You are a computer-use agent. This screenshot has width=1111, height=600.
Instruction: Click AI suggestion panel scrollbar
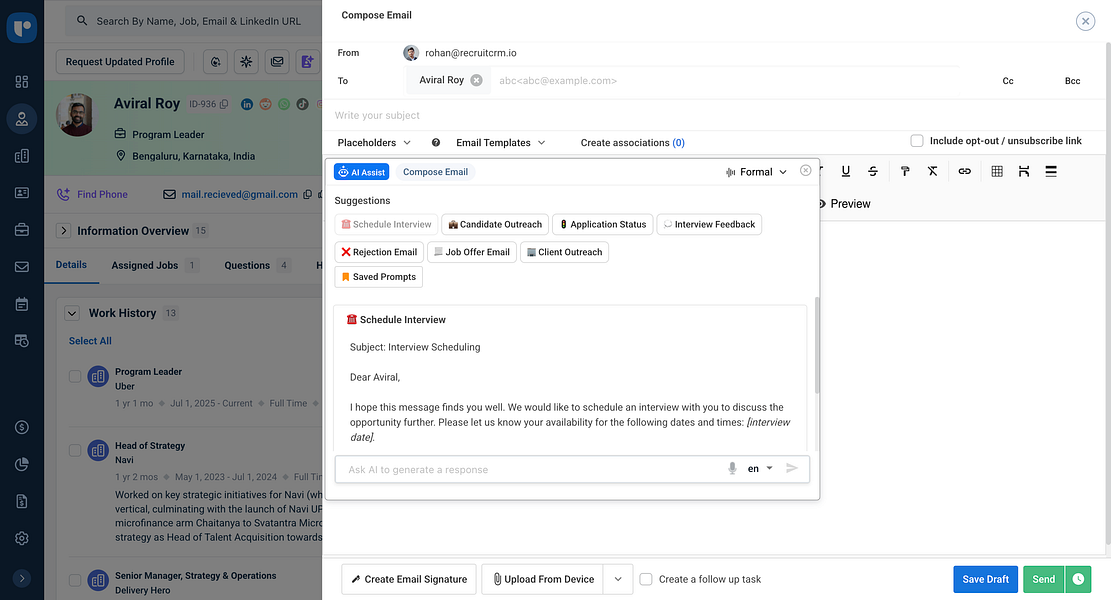click(x=816, y=346)
